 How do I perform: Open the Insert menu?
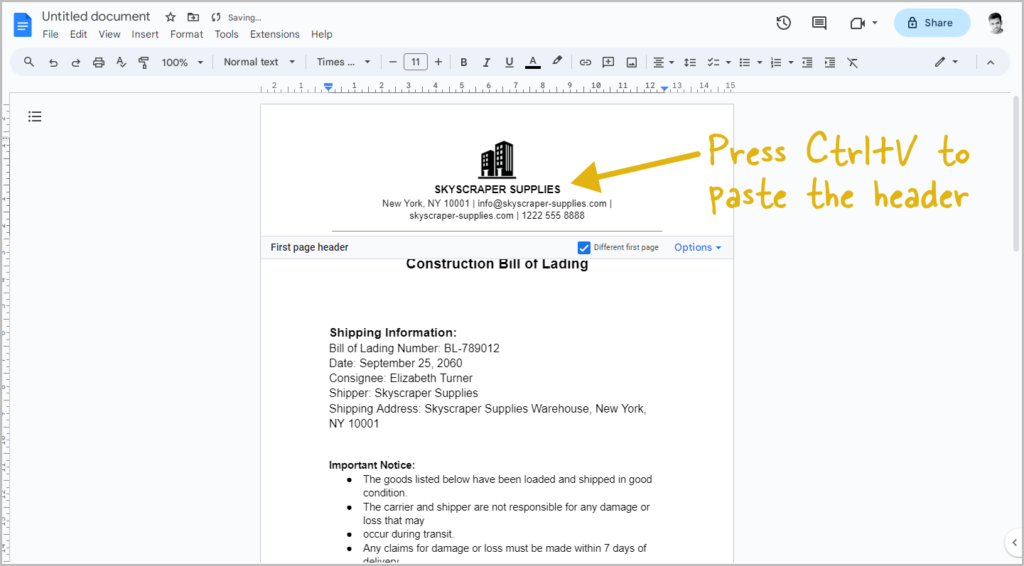coord(145,34)
